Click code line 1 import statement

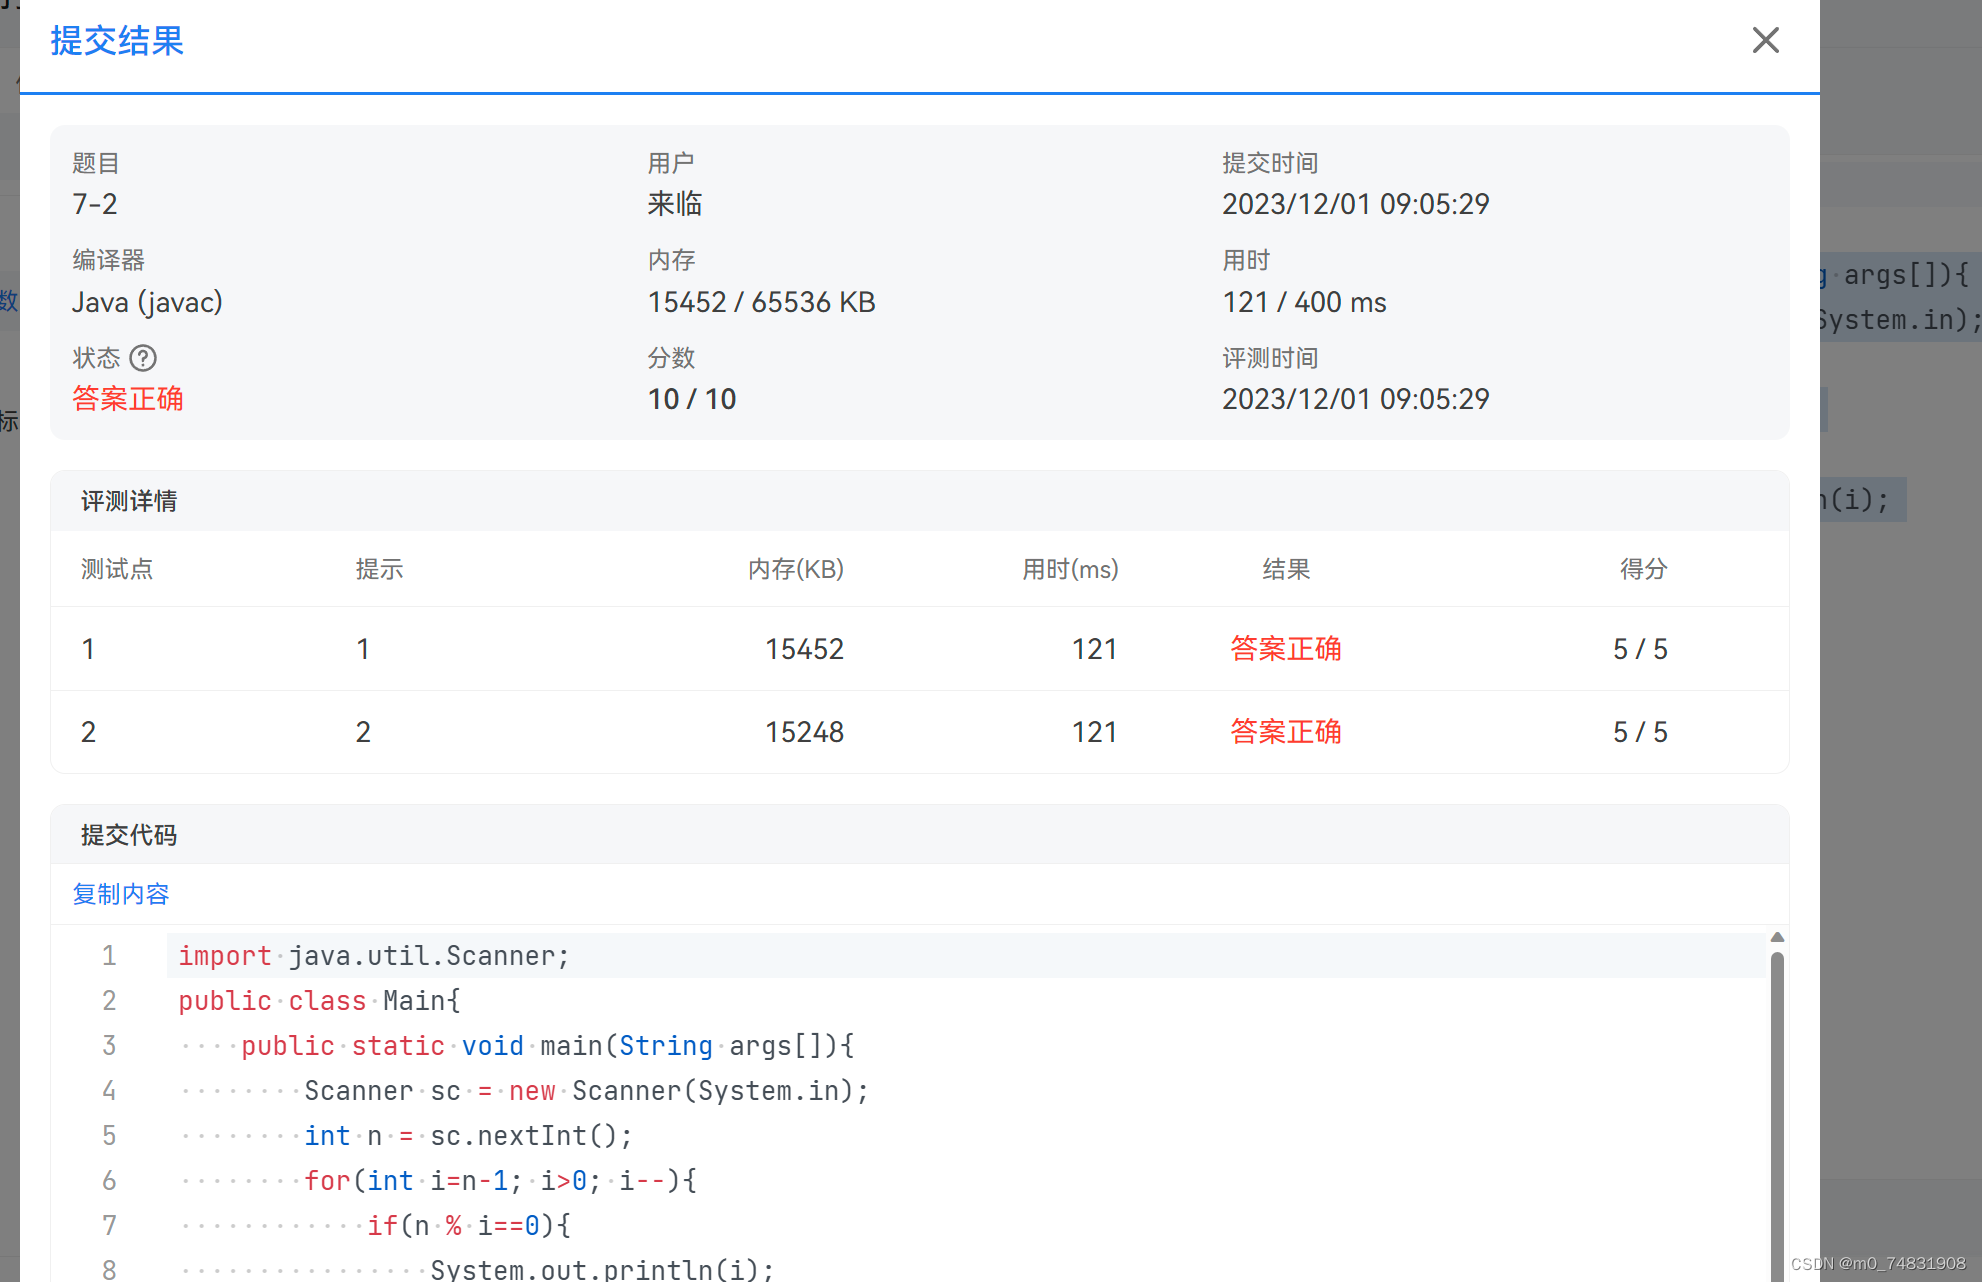coord(374,956)
